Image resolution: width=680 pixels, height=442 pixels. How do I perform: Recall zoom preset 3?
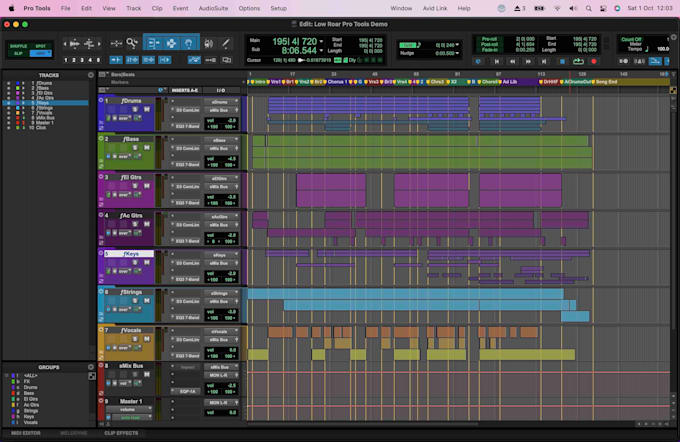coord(82,60)
